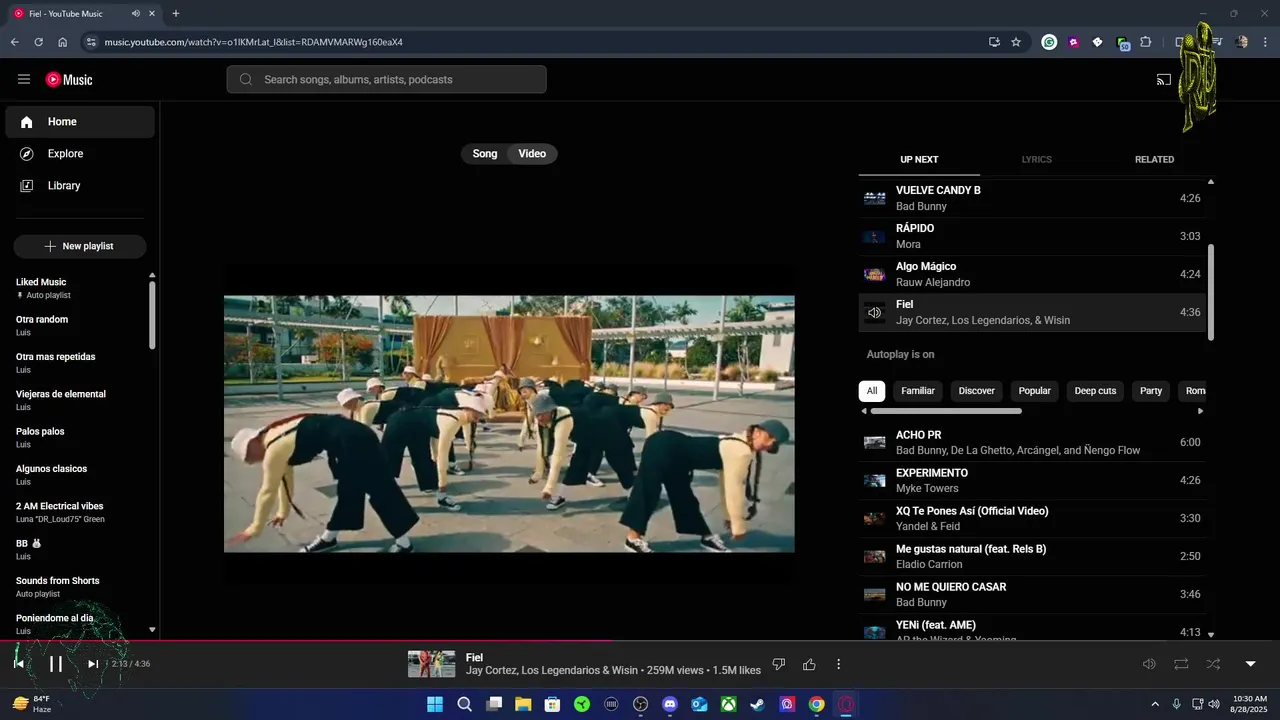Viewport: 1280px width, 720px height.
Task: Play ACHO PR from autoplay list
Action: 1032,442
